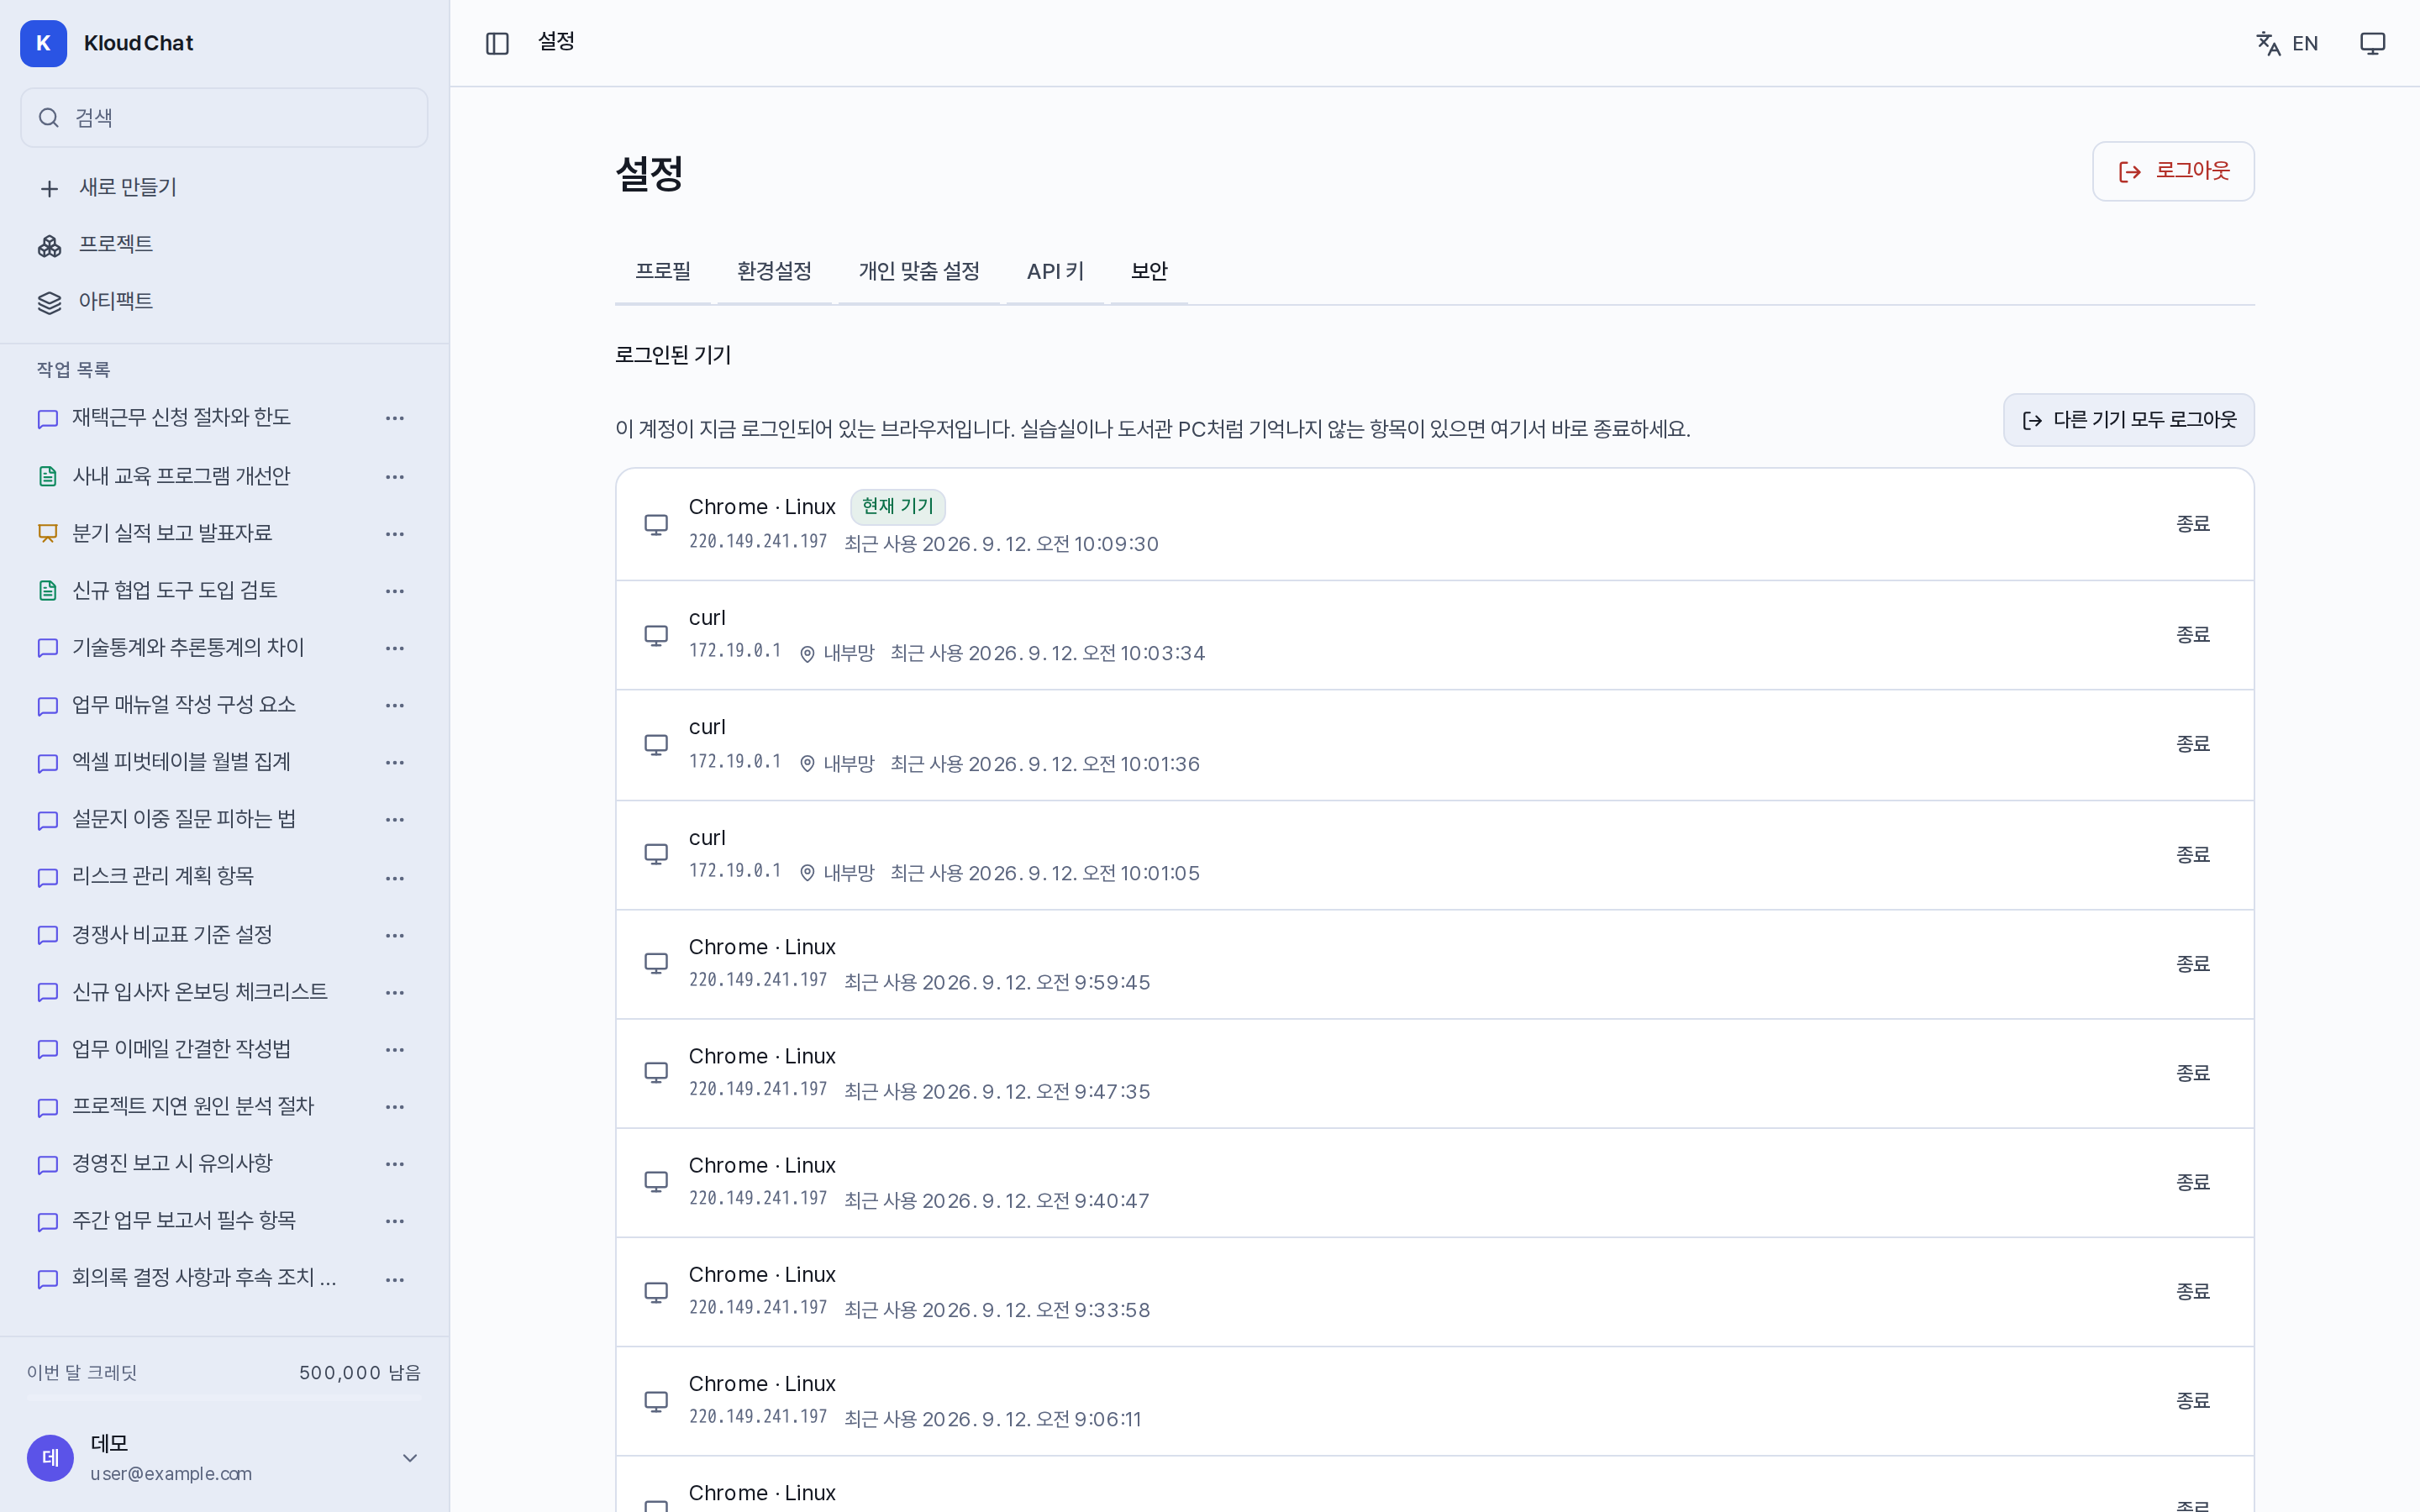Select the 환경설정 tab
This screenshot has height=1512, width=2420.
pos(774,271)
